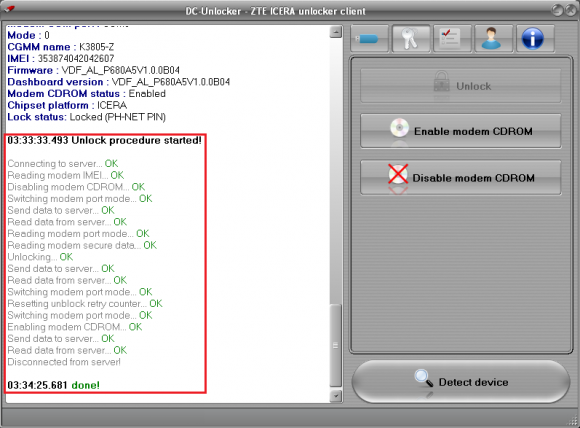Click the IMEI number 353874042042607
The width and height of the screenshot is (580, 428).
76,58
